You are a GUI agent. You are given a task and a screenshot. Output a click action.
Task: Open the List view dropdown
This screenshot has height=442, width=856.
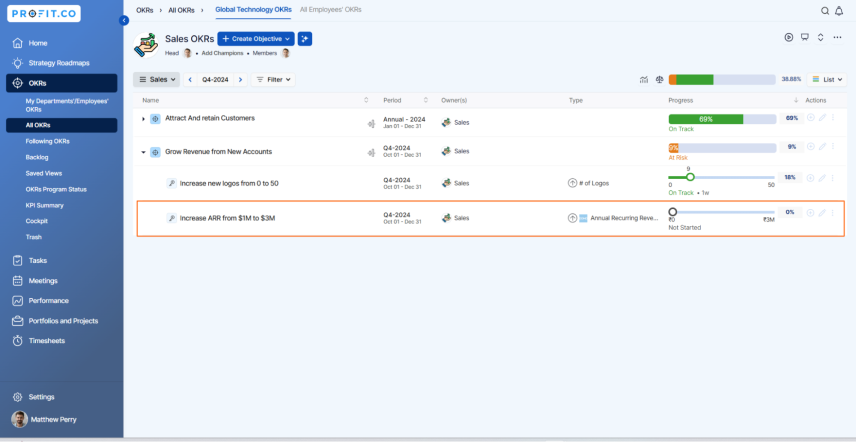(x=827, y=80)
